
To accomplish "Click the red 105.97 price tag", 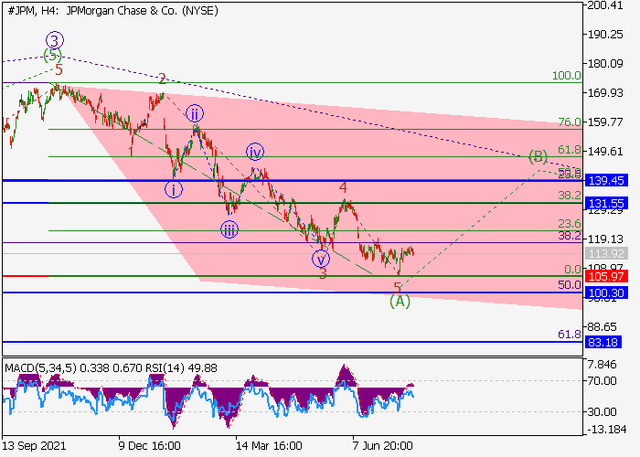I will click(x=608, y=276).
